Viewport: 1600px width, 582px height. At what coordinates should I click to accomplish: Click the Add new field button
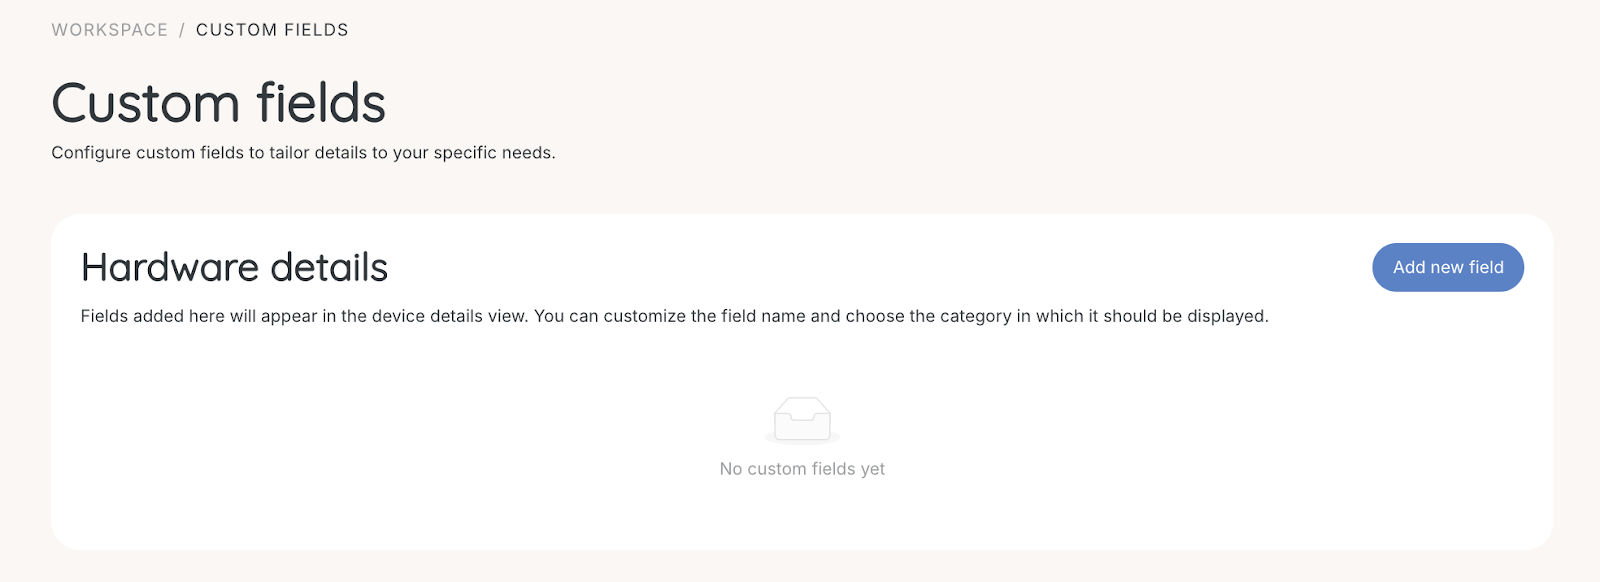click(1448, 267)
